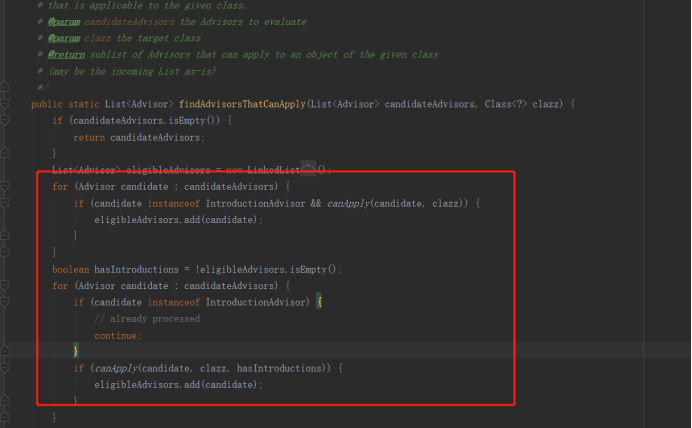This screenshot has width=692, height=428.
Task: Click IntroductionAdvisor before && canApply
Action: point(255,203)
